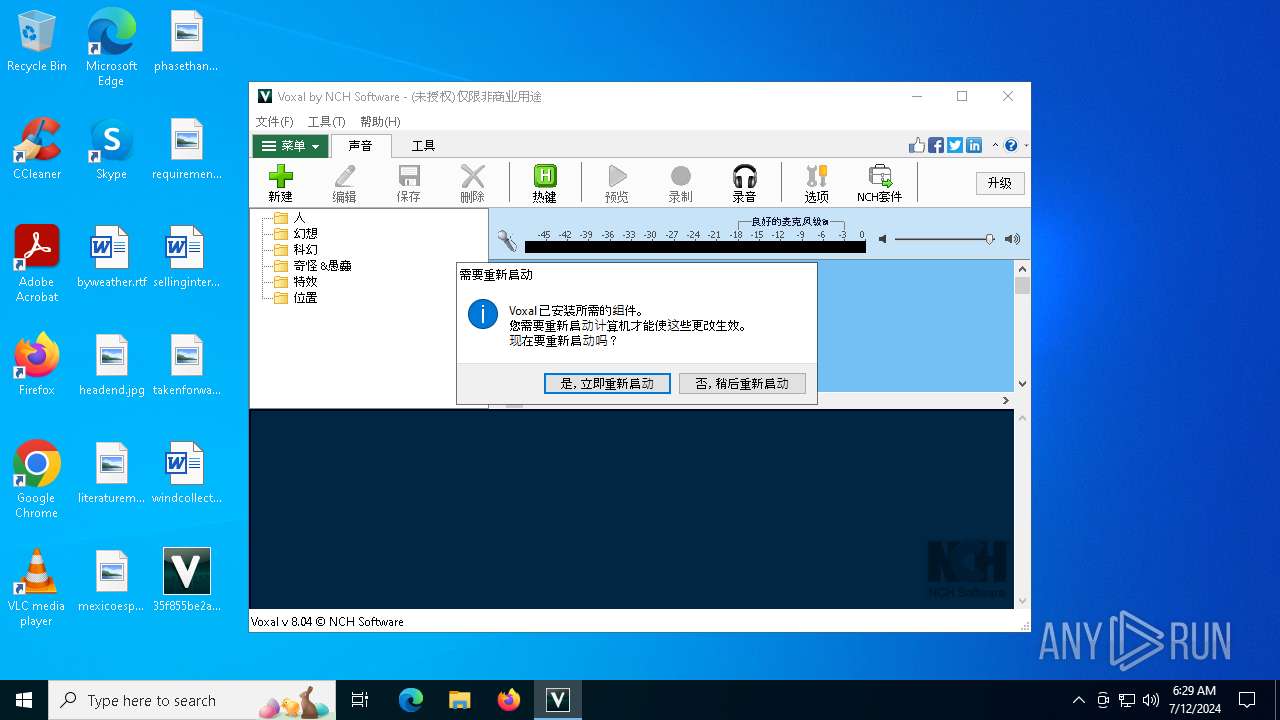Viewport: 1280px width, 720px height.
Task: Click the taskbar search box
Action: [x=192, y=700]
